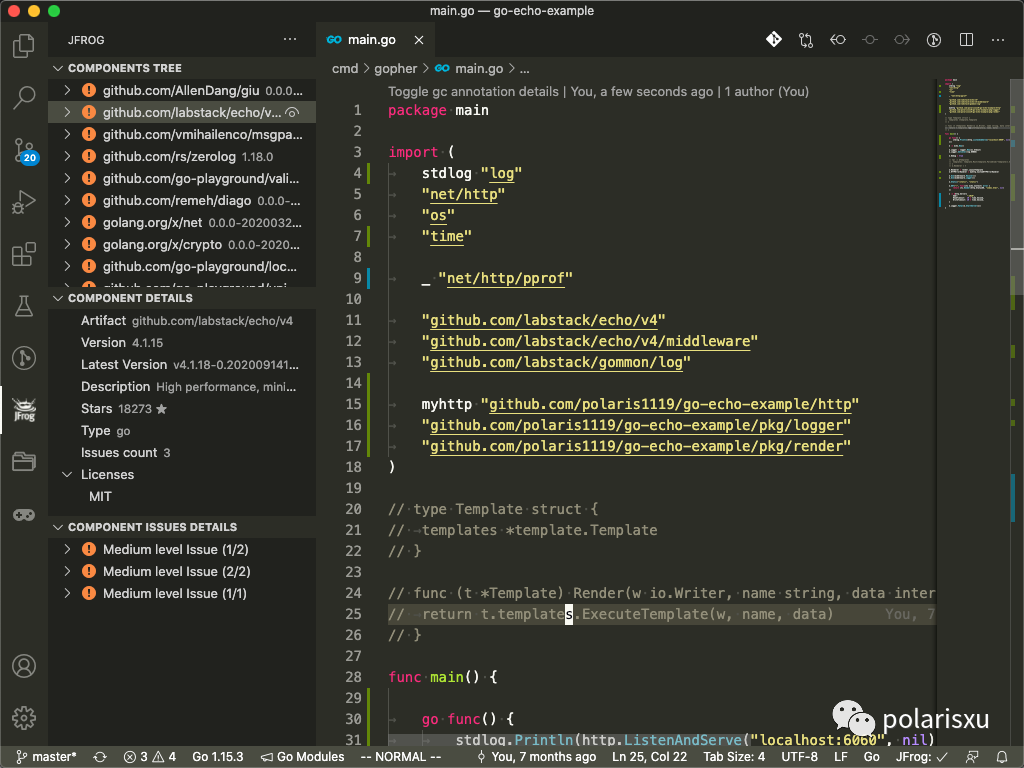Click the editor minimap code overview
The height and width of the screenshot is (768, 1024).
coord(973,144)
